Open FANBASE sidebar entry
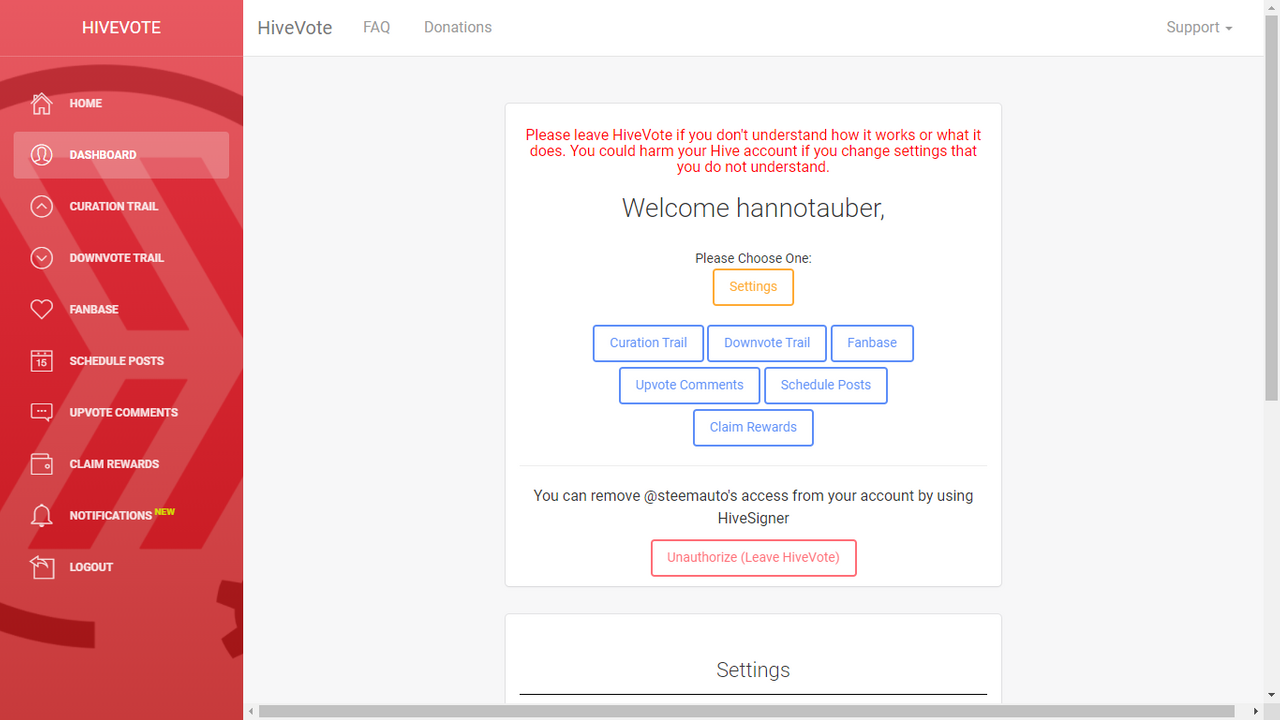The image size is (1280, 720). pos(121,310)
